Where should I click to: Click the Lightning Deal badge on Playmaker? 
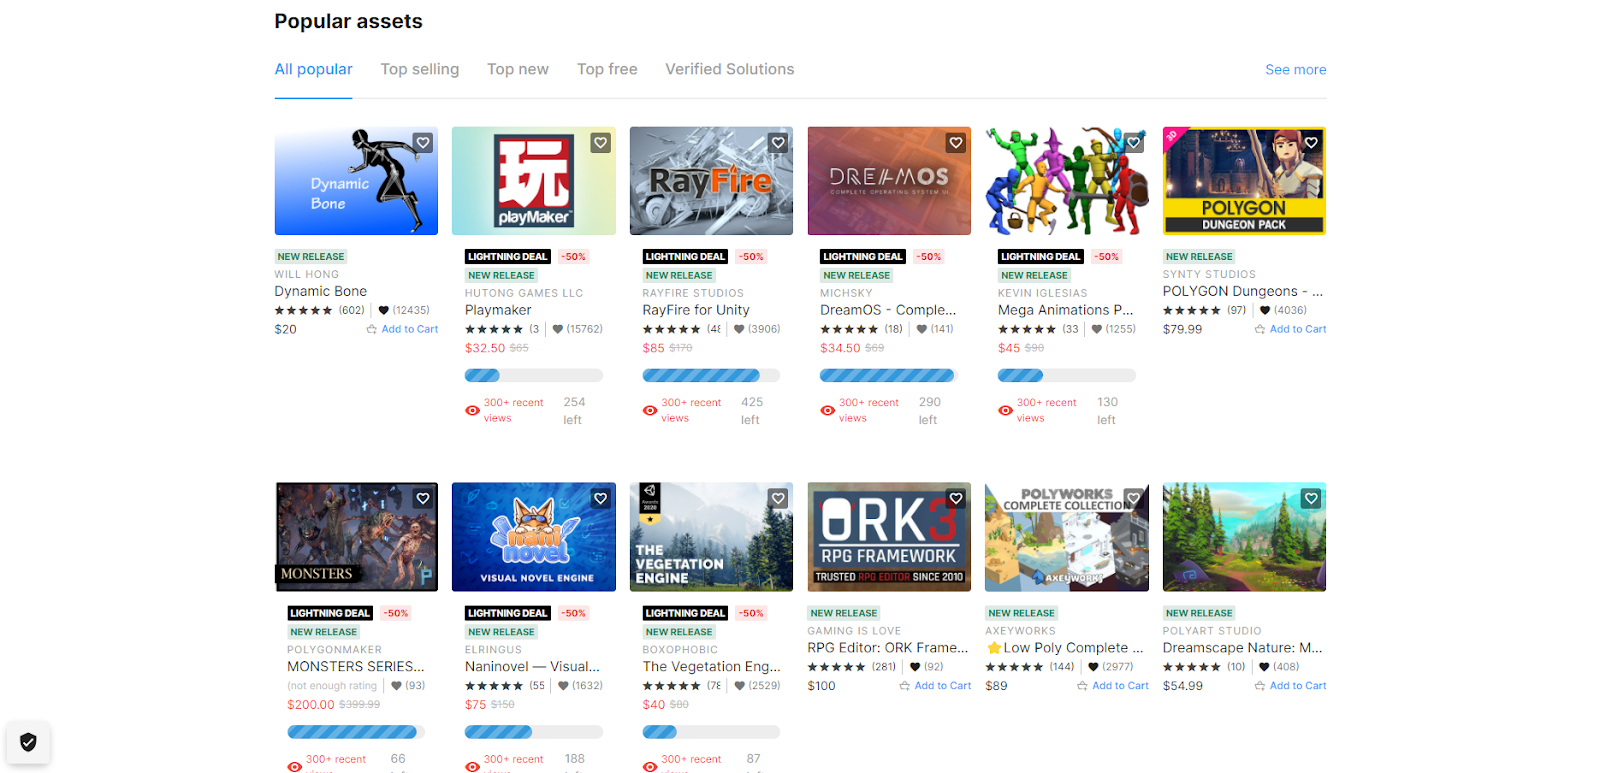pyautogui.click(x=507, y=257)
